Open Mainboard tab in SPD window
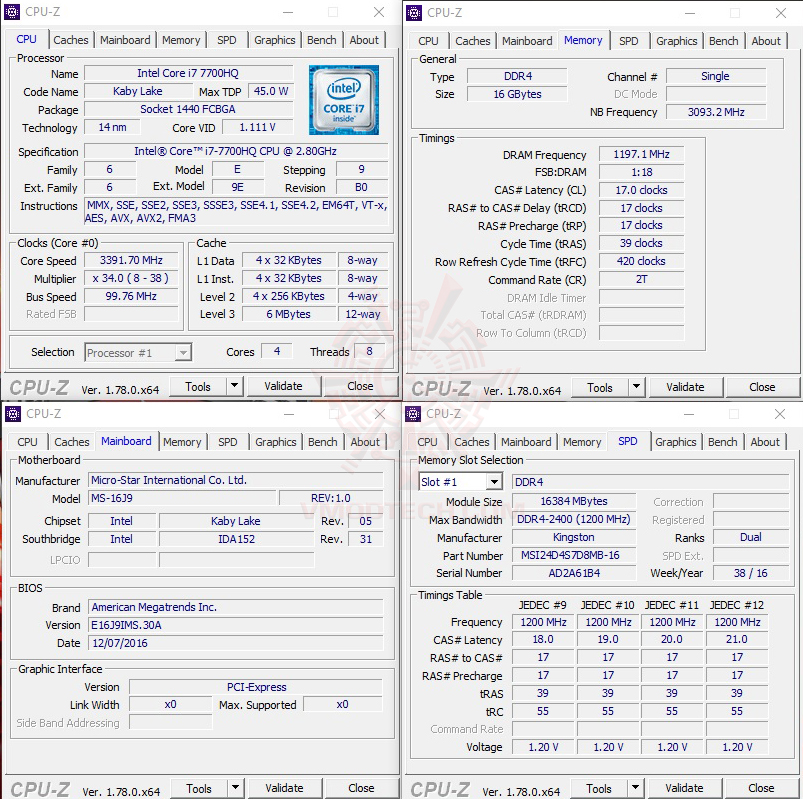Viewport: 803px width, 799px height. click(526, 442)
